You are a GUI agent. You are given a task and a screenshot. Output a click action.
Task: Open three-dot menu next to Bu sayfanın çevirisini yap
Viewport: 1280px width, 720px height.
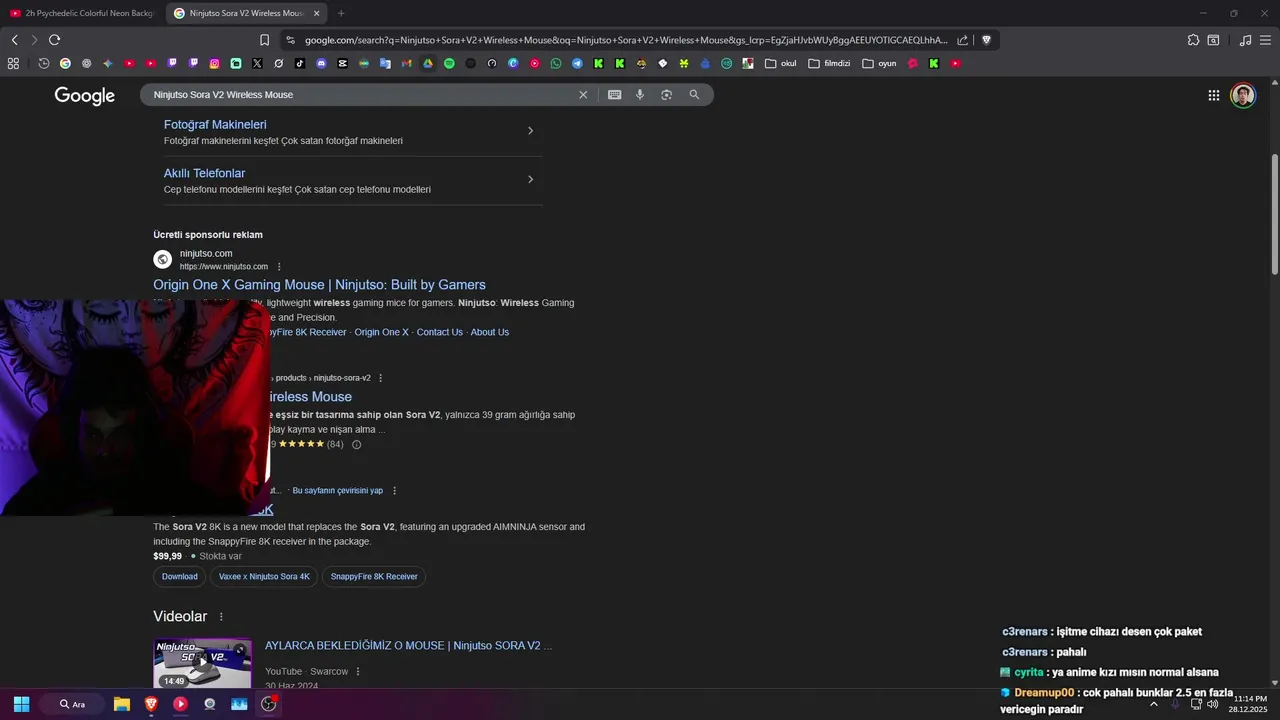tap(394, 491)
